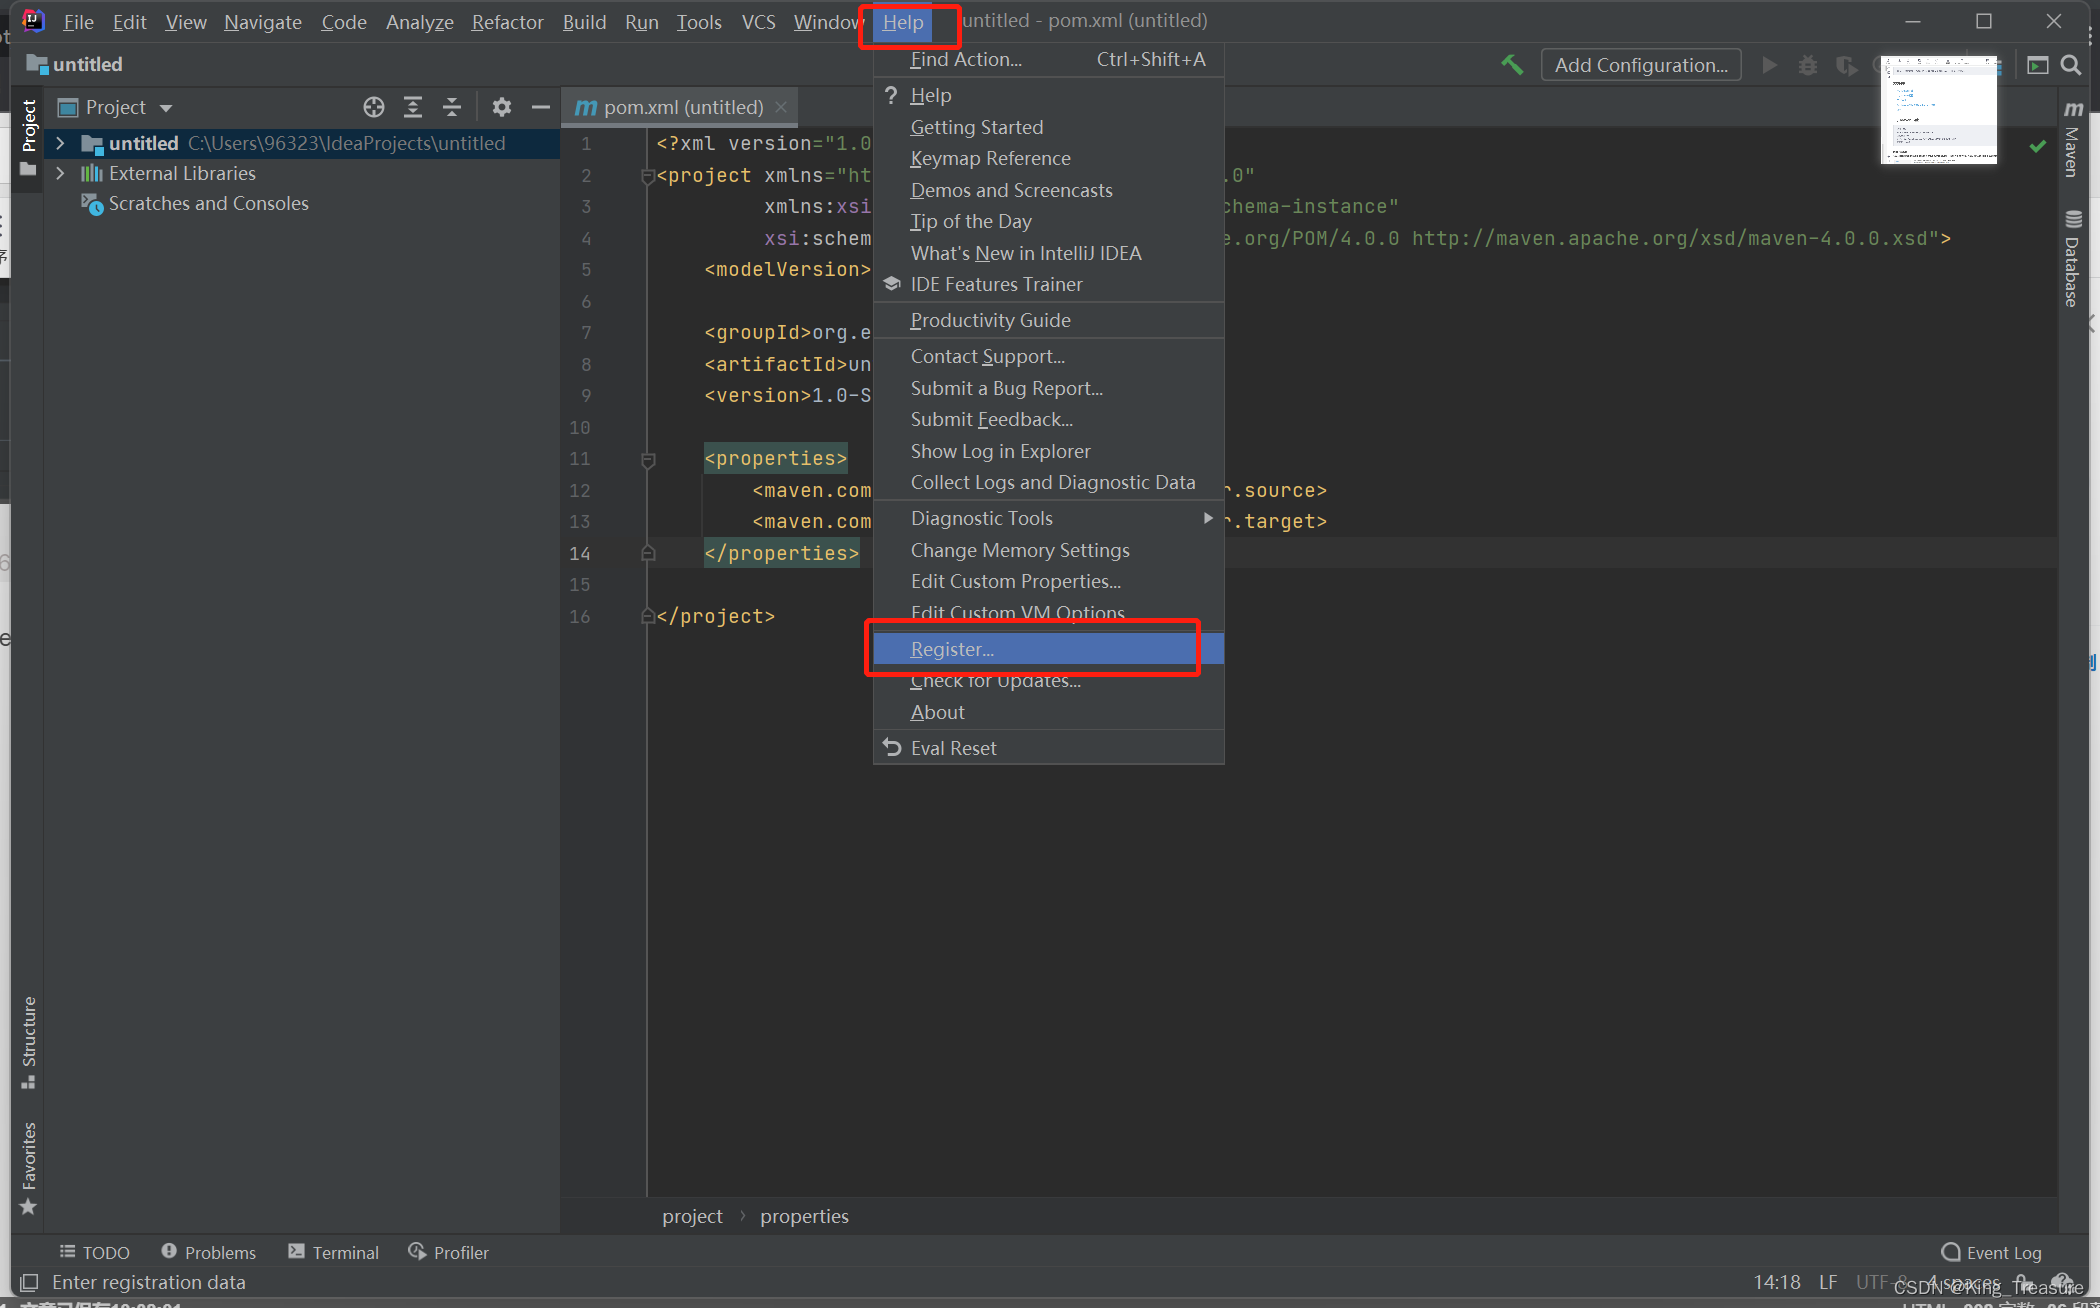Click the project breadcrumb
Image resolution: width=2100 pixels, height=1308 pixels.
point(692,1216)
